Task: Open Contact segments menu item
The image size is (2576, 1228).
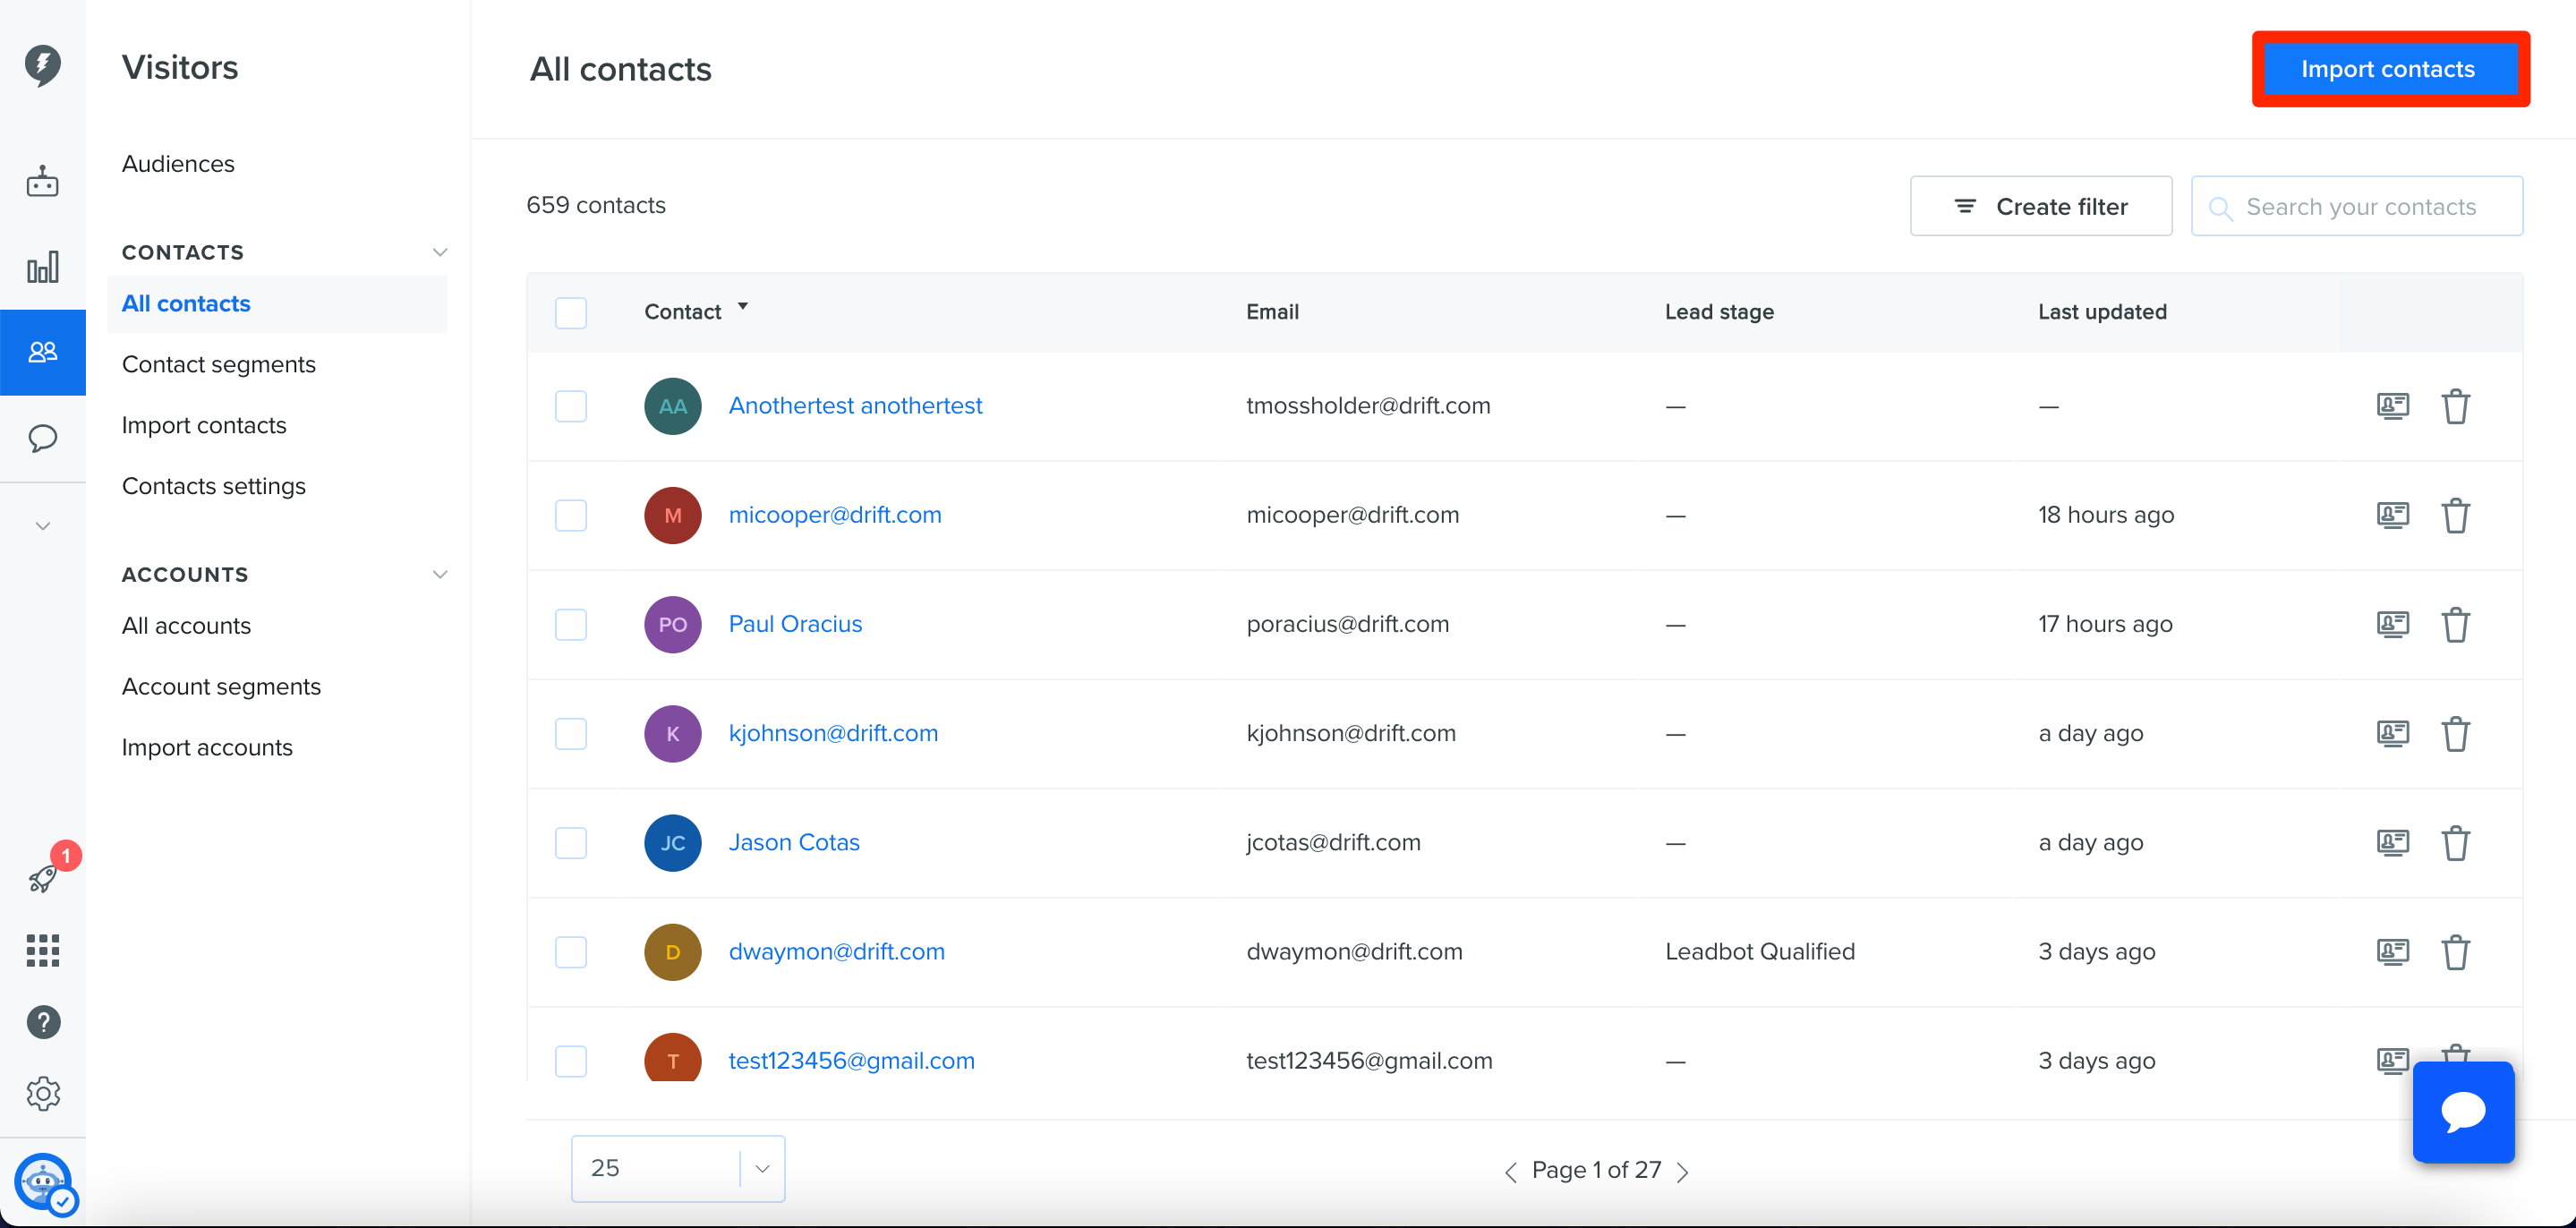Action: point(219,364)
